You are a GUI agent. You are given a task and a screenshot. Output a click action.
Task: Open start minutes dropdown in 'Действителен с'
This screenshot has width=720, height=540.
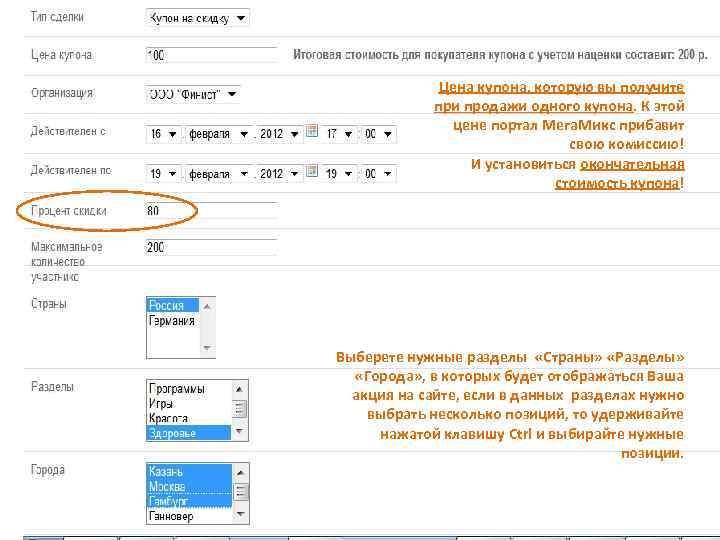378,134
